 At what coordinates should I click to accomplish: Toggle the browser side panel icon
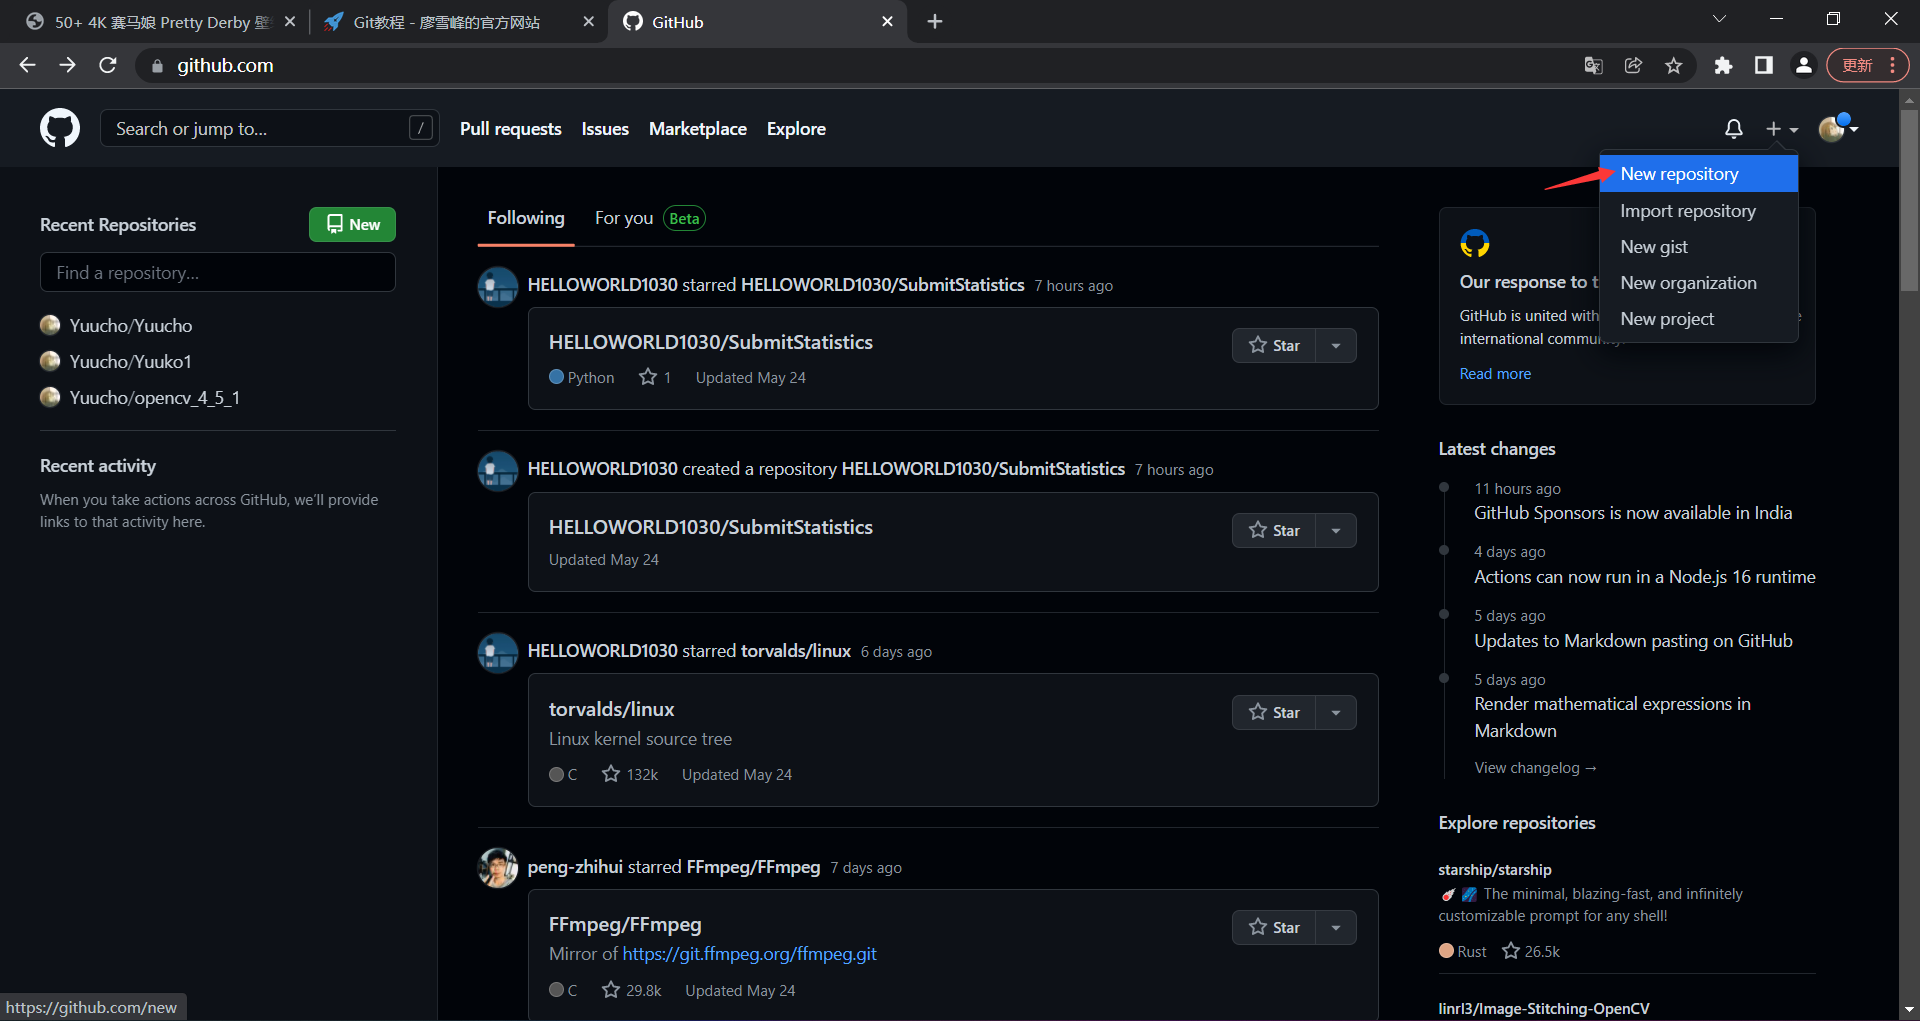click(x=1763, y=65)
